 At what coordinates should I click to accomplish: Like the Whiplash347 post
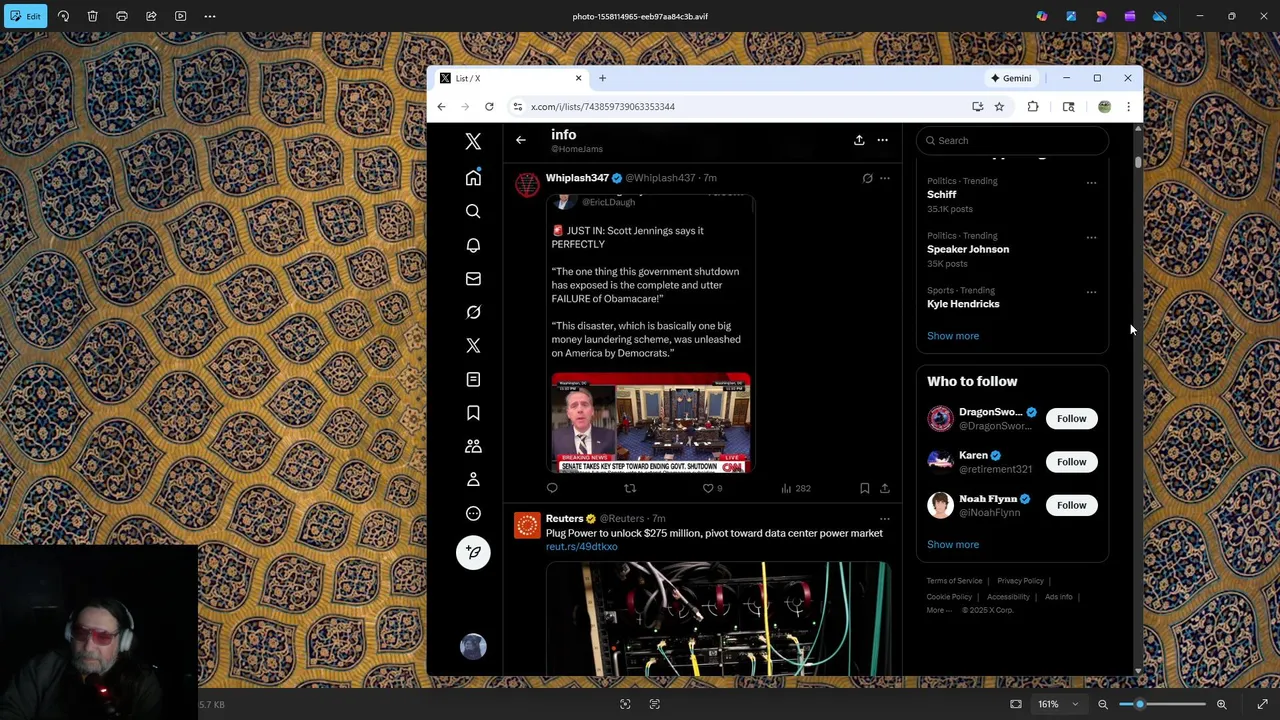pyautogui.click(x=708, y=488)
